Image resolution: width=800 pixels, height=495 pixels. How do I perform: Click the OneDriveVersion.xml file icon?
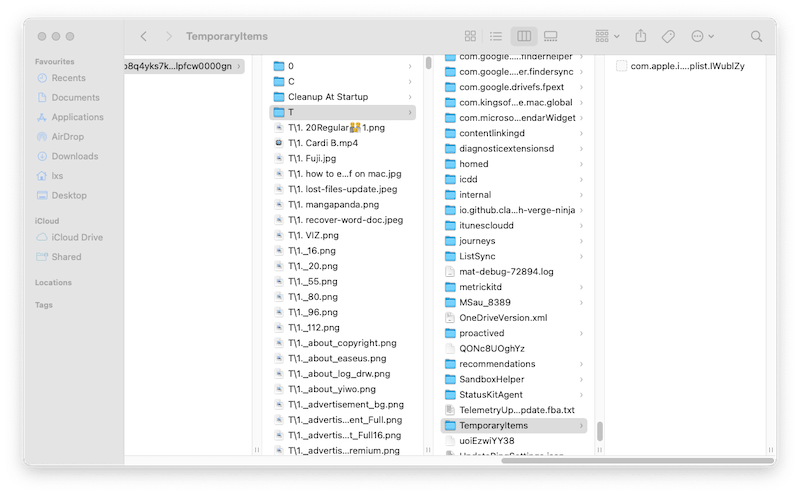pyautogui.click(x=450, y=317)
